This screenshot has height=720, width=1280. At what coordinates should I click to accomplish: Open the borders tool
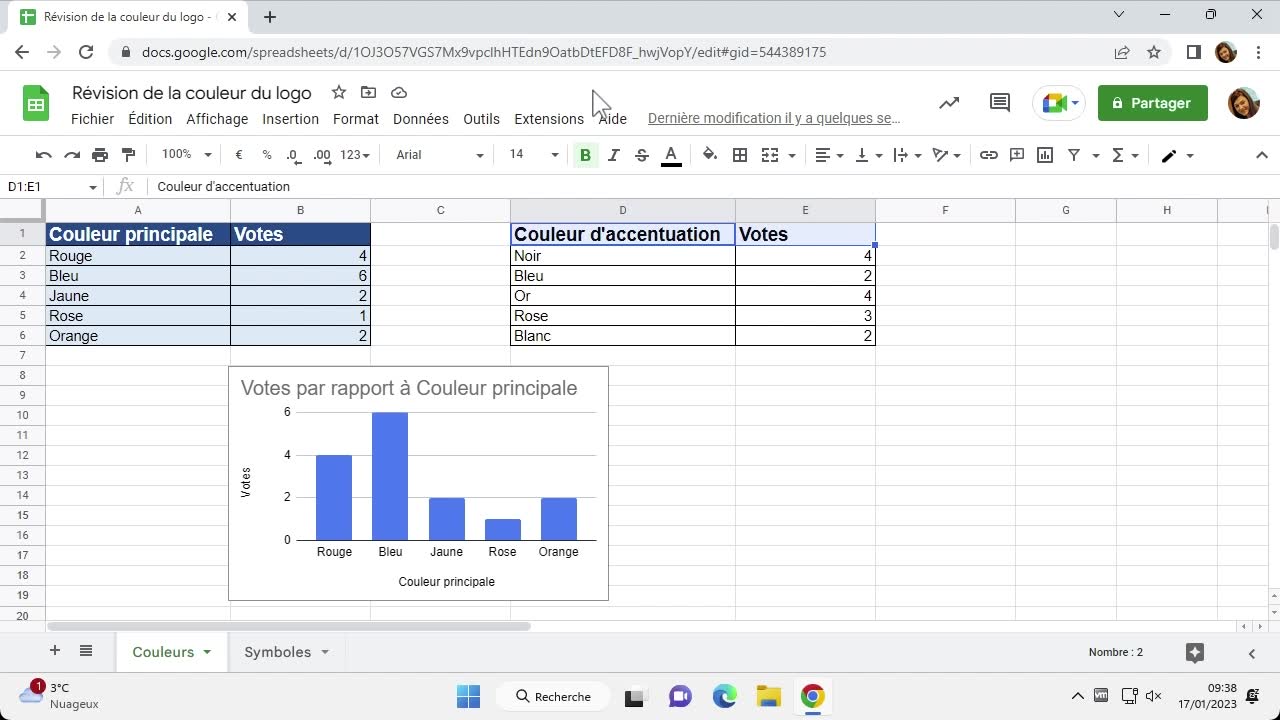(x=740, y=155)
